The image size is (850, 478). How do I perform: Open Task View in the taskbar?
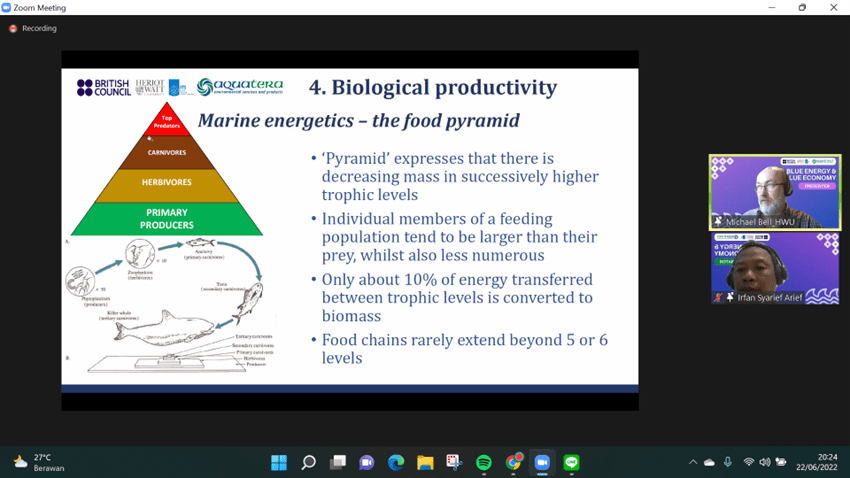tap(338, 462)
